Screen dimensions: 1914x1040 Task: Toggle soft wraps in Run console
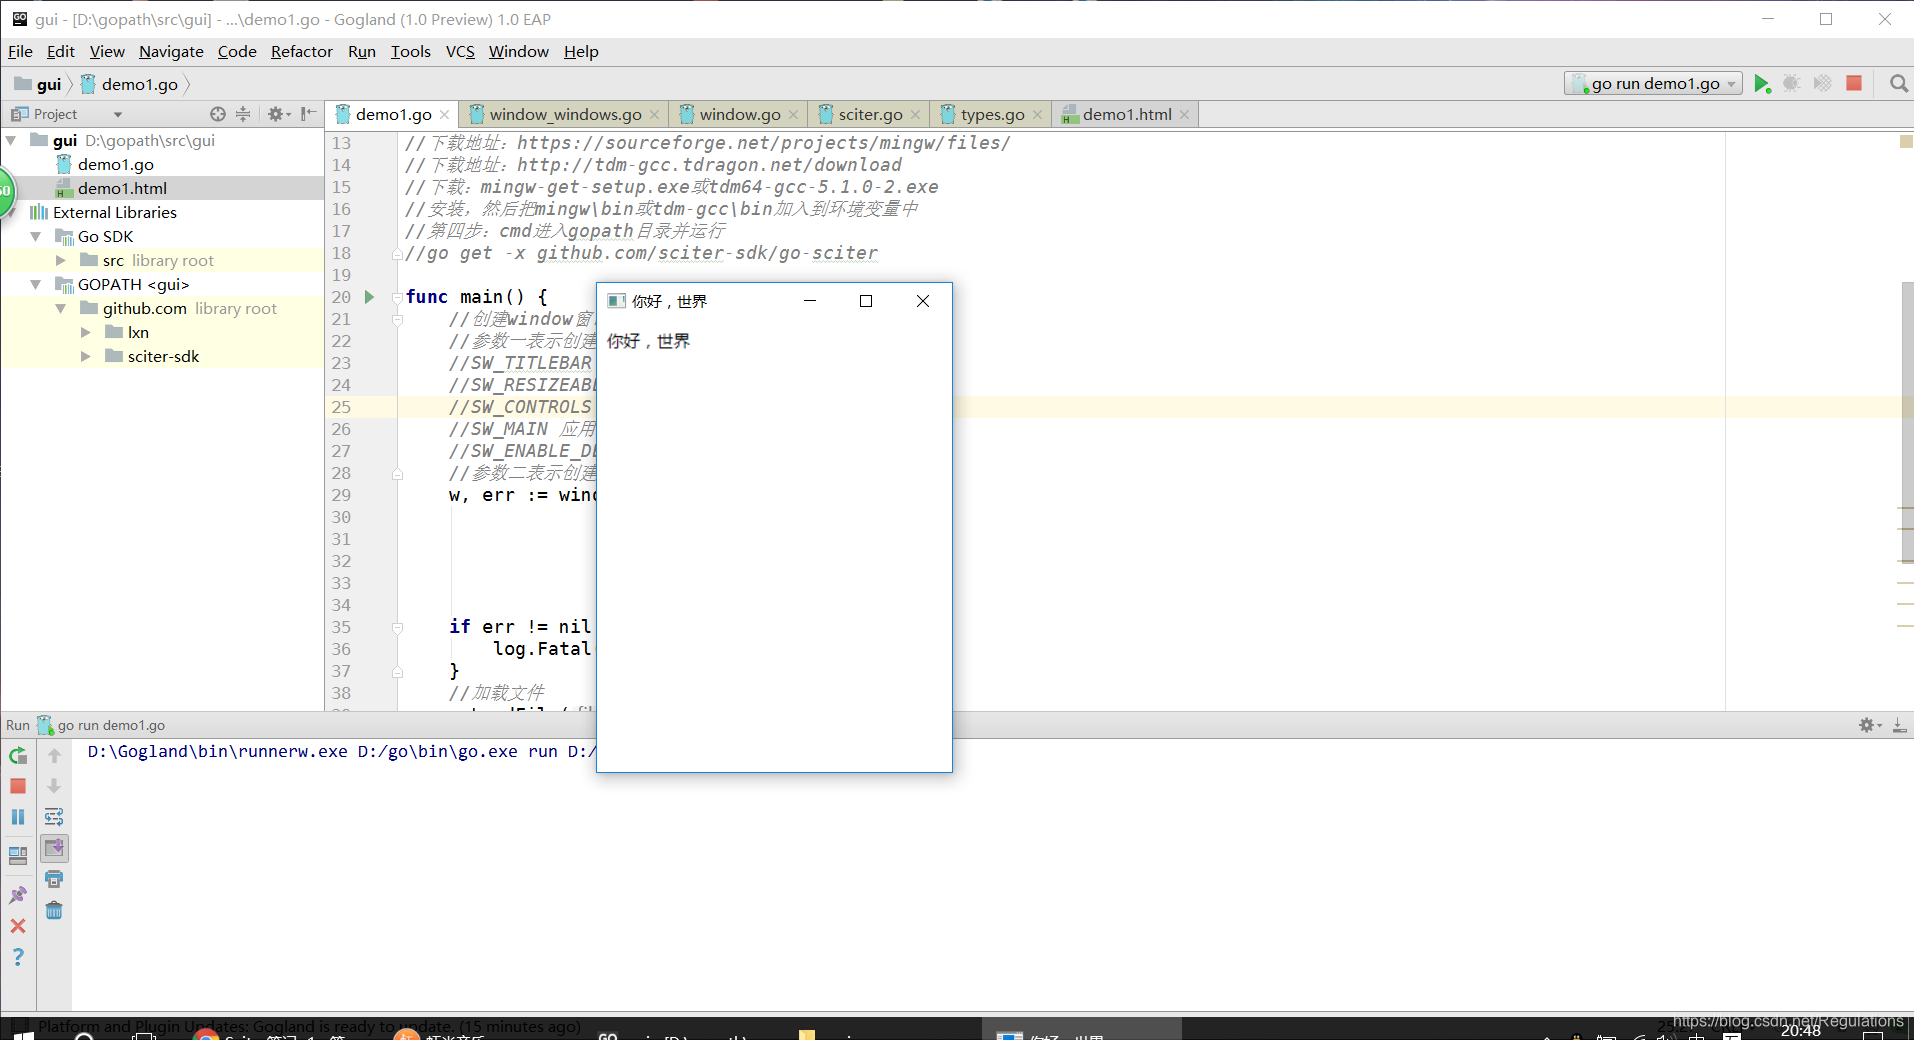[x=54, y=817]
